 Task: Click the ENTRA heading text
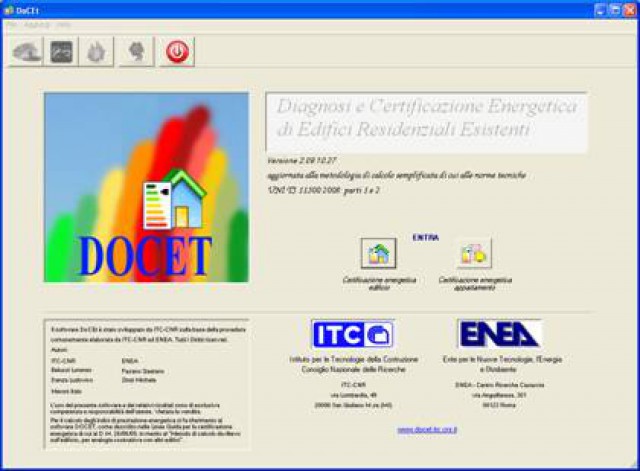pos(426,238)
